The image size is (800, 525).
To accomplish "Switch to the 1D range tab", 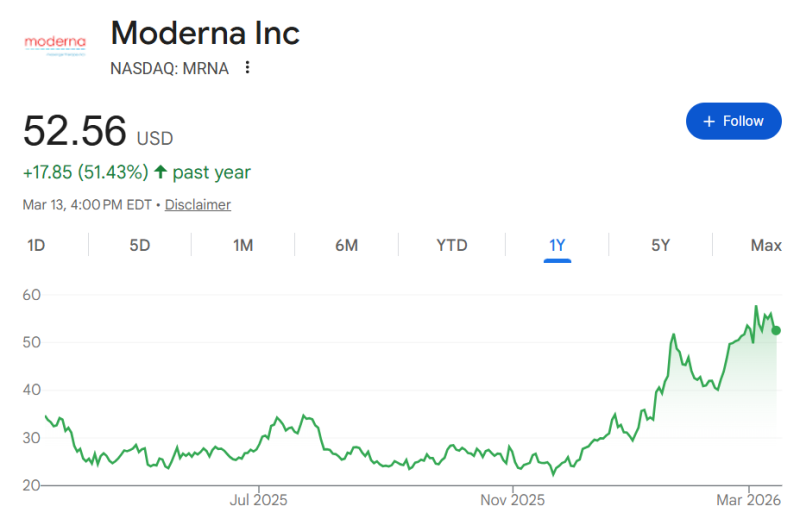I will (36, 246).
